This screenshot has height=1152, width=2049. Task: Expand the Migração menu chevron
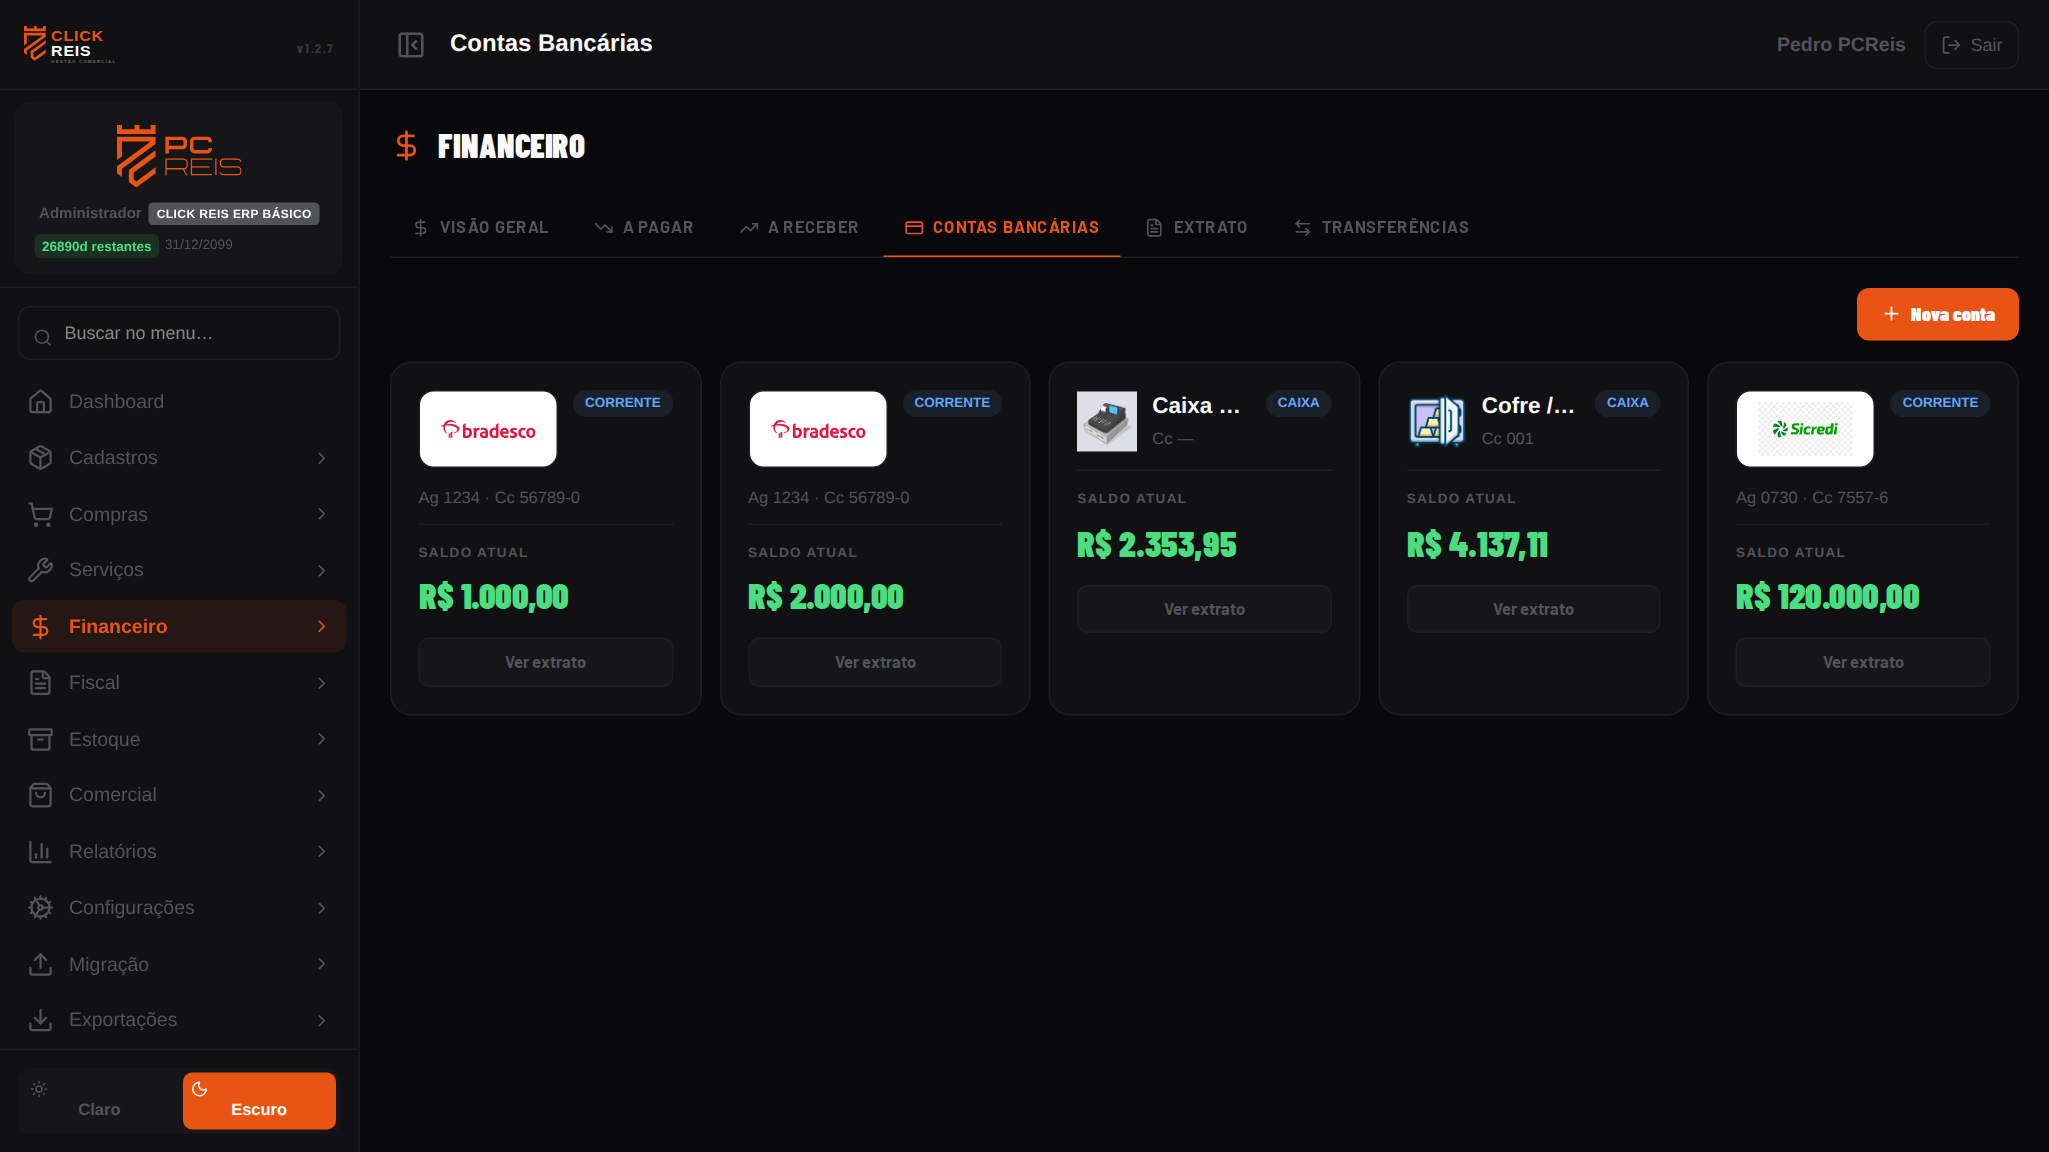click(x=322, y=964)
